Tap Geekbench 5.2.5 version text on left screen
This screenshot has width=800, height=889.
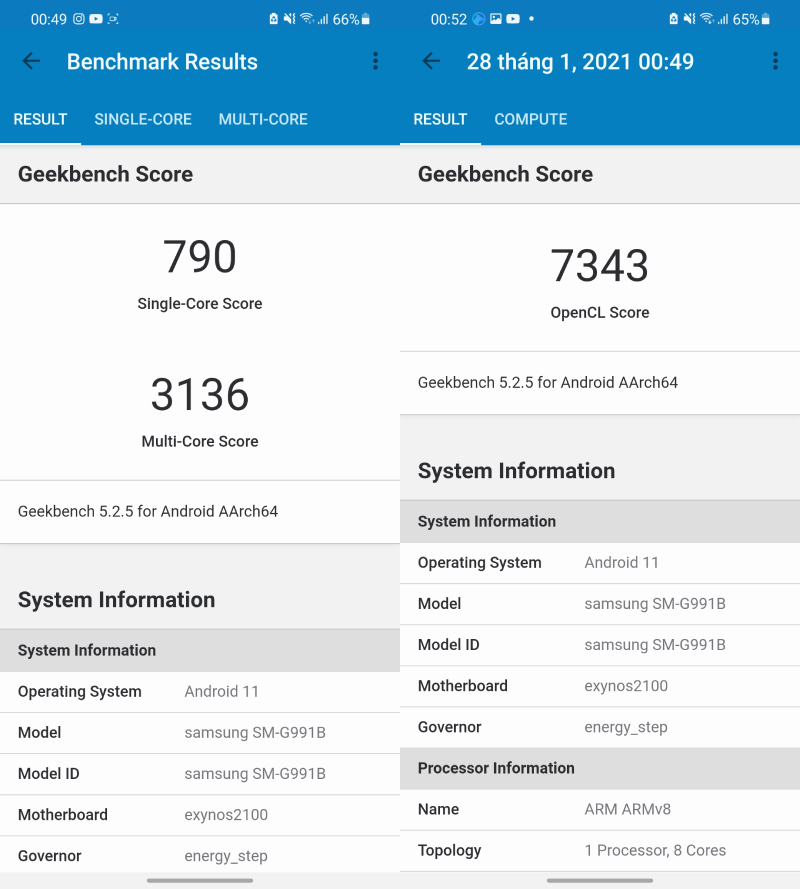[148, 511]
